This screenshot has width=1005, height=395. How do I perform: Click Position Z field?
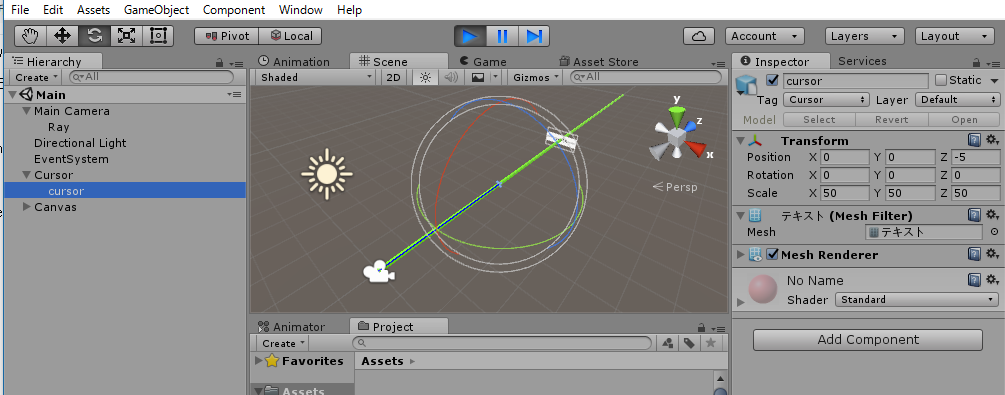[x=976, y=157]
